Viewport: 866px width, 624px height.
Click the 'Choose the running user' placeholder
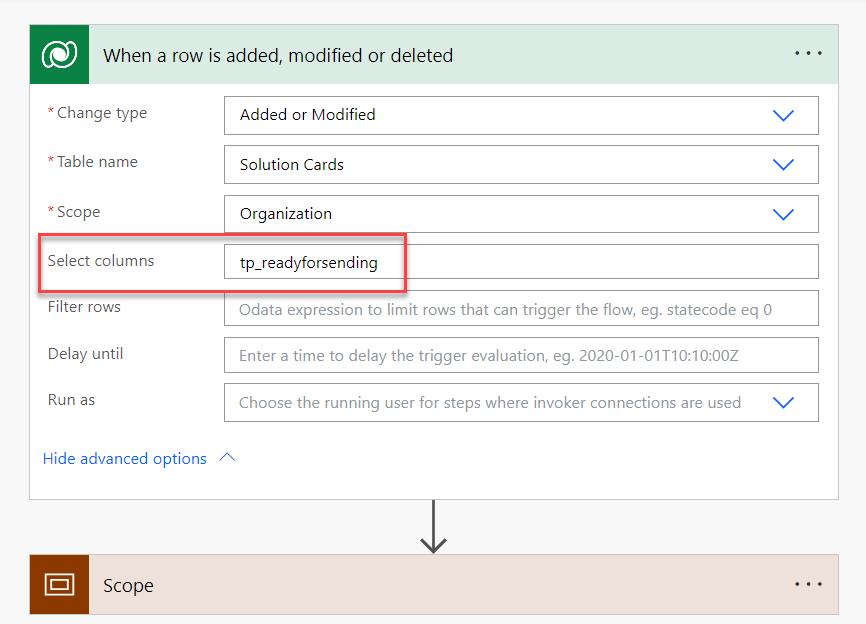tap(490, 403)
